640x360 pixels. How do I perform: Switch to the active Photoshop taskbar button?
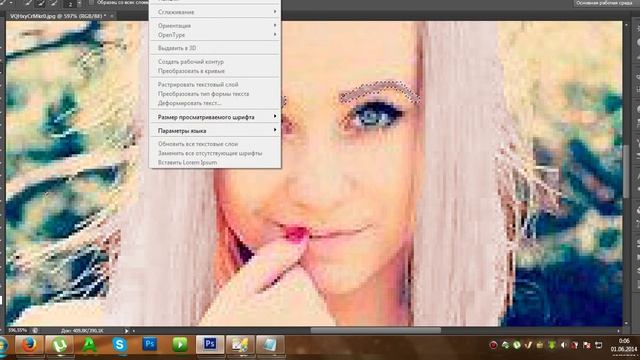[x=210, y=345]
